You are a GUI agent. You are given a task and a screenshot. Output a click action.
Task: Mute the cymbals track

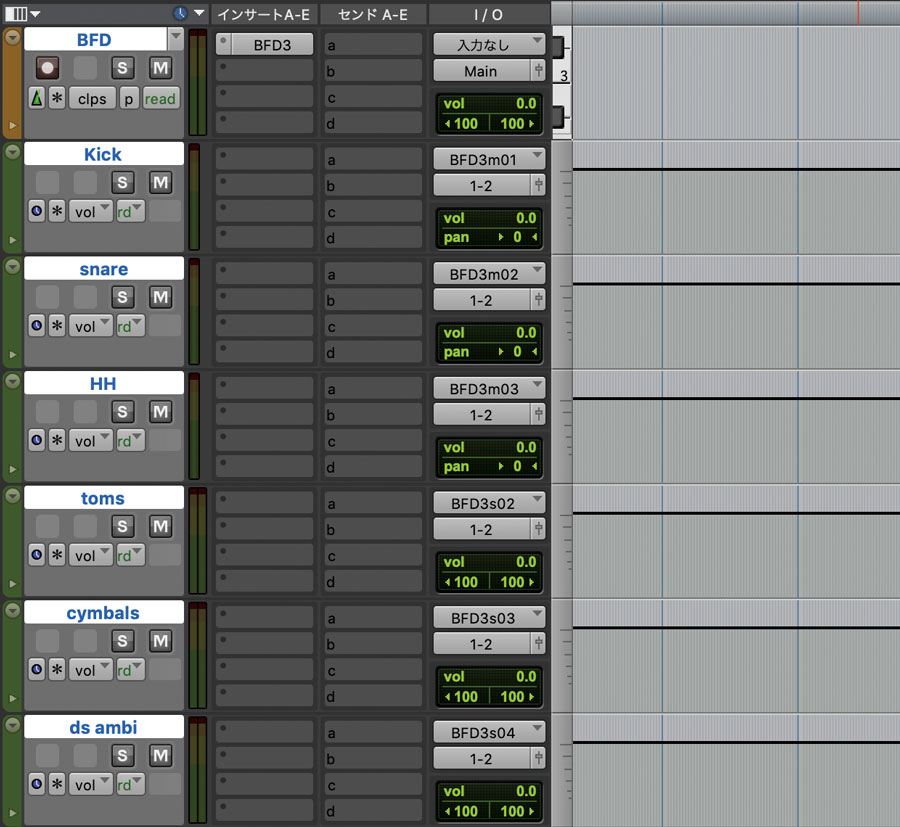161,640
